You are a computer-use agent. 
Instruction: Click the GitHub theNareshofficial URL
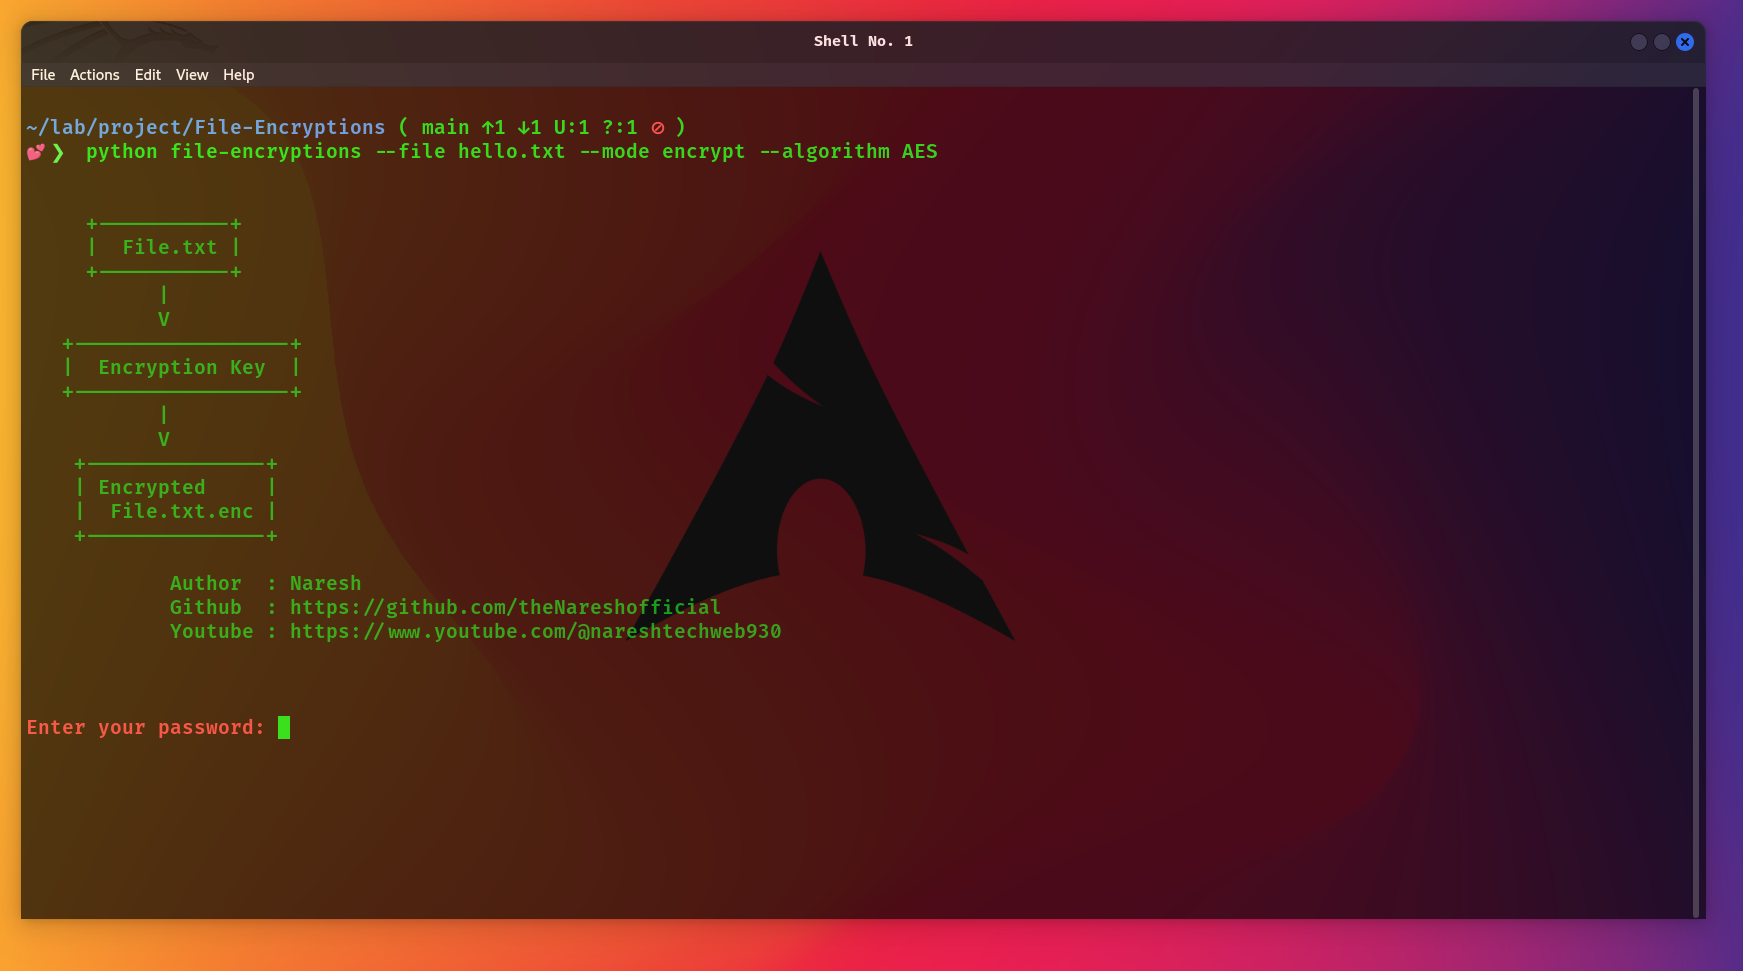[505, 607]
